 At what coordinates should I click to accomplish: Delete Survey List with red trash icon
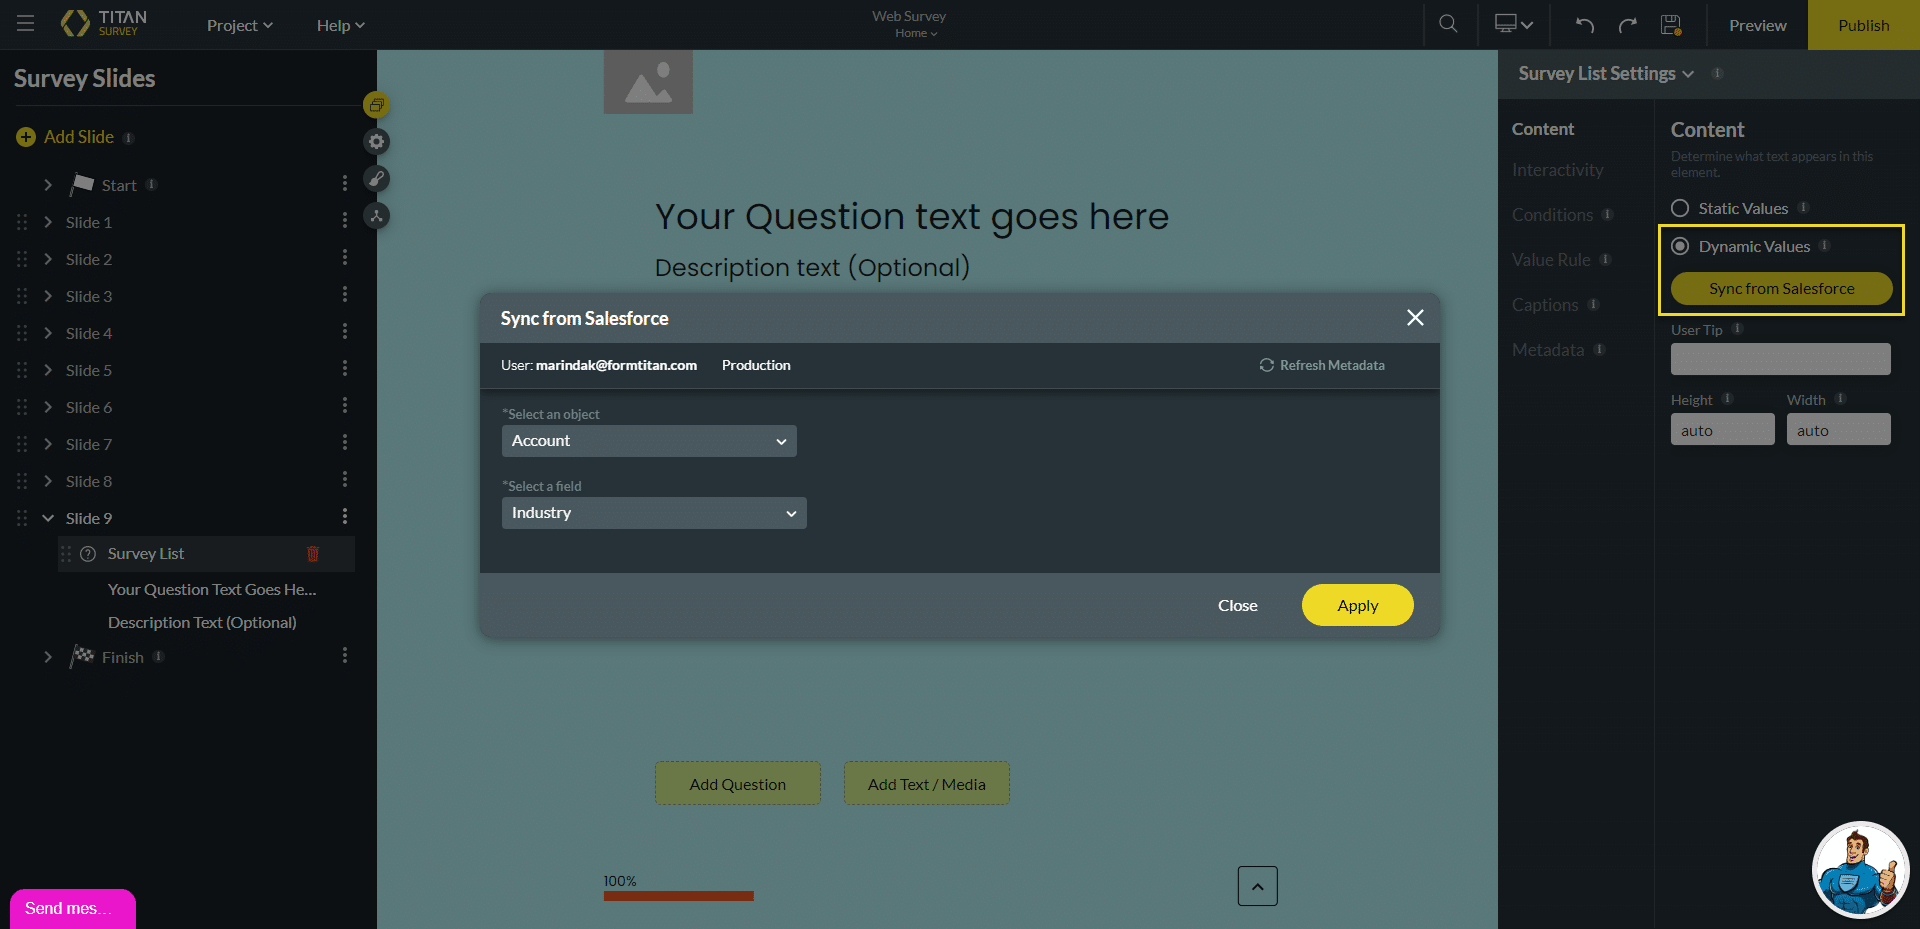click(312, 554)
